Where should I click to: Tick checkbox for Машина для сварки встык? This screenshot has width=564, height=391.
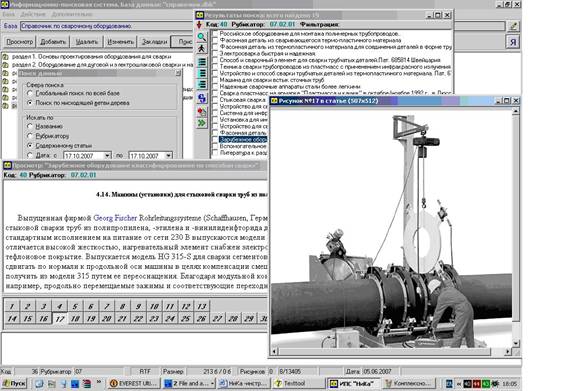[215, 80]
